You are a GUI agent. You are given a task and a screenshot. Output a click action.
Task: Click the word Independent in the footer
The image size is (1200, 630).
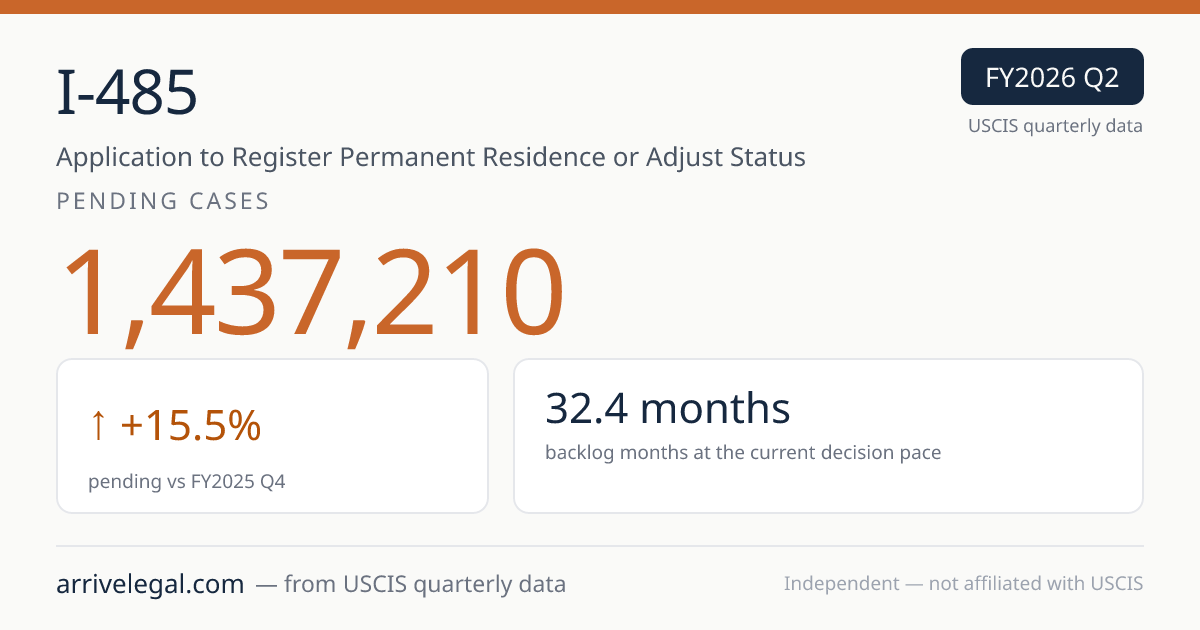pyautogui.click(x=842, y=584)
